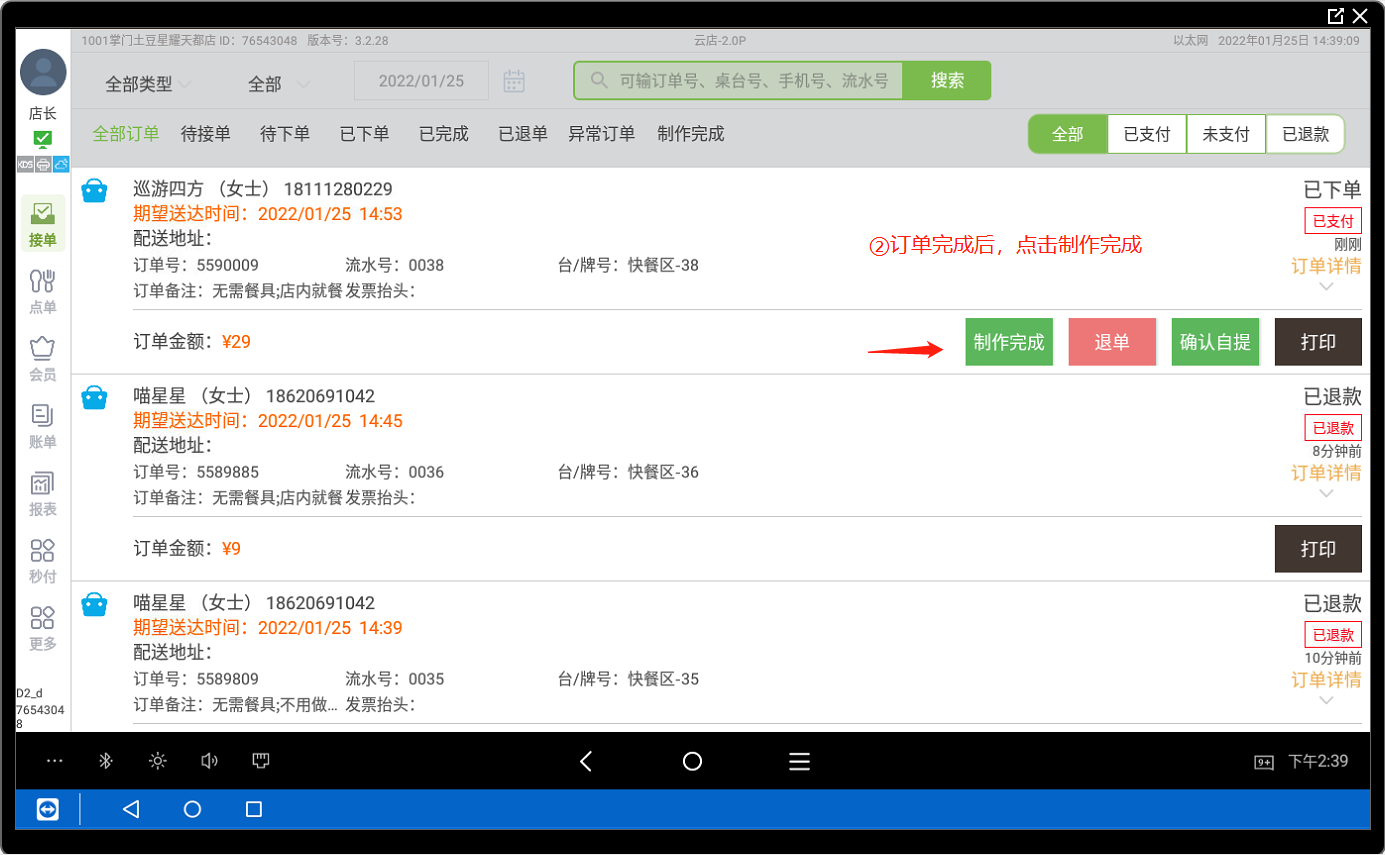Switch to 全部订单 tab
The width and height of the screenshot is (1385, 855).
pyautogui.click(x=126, y=134)
